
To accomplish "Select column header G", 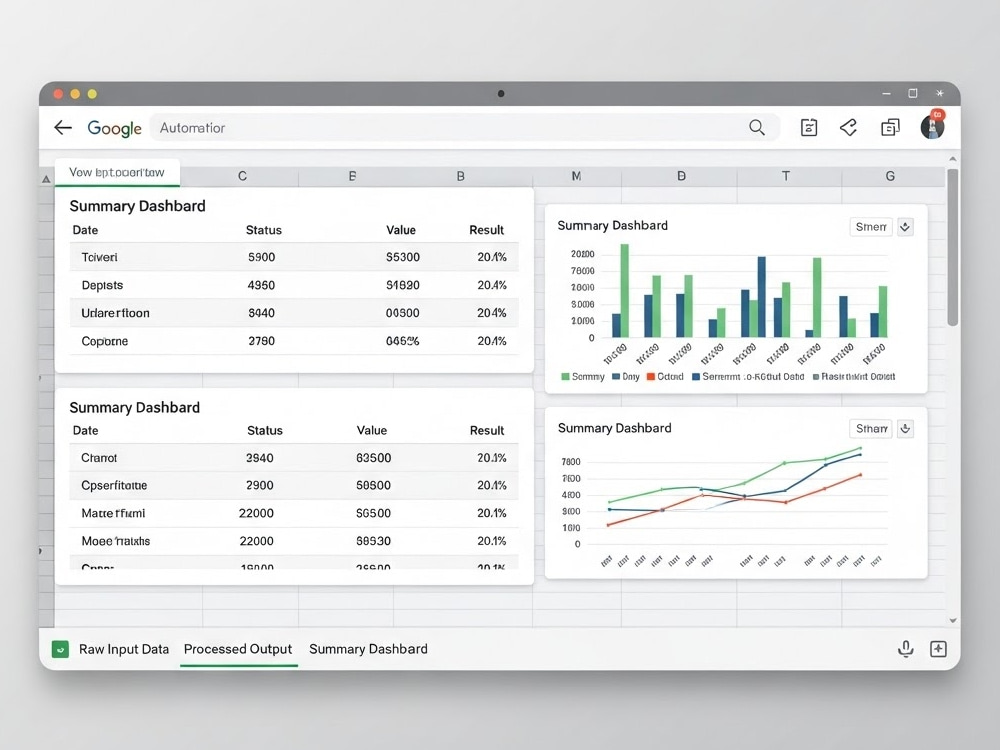I will click(890, 176).
